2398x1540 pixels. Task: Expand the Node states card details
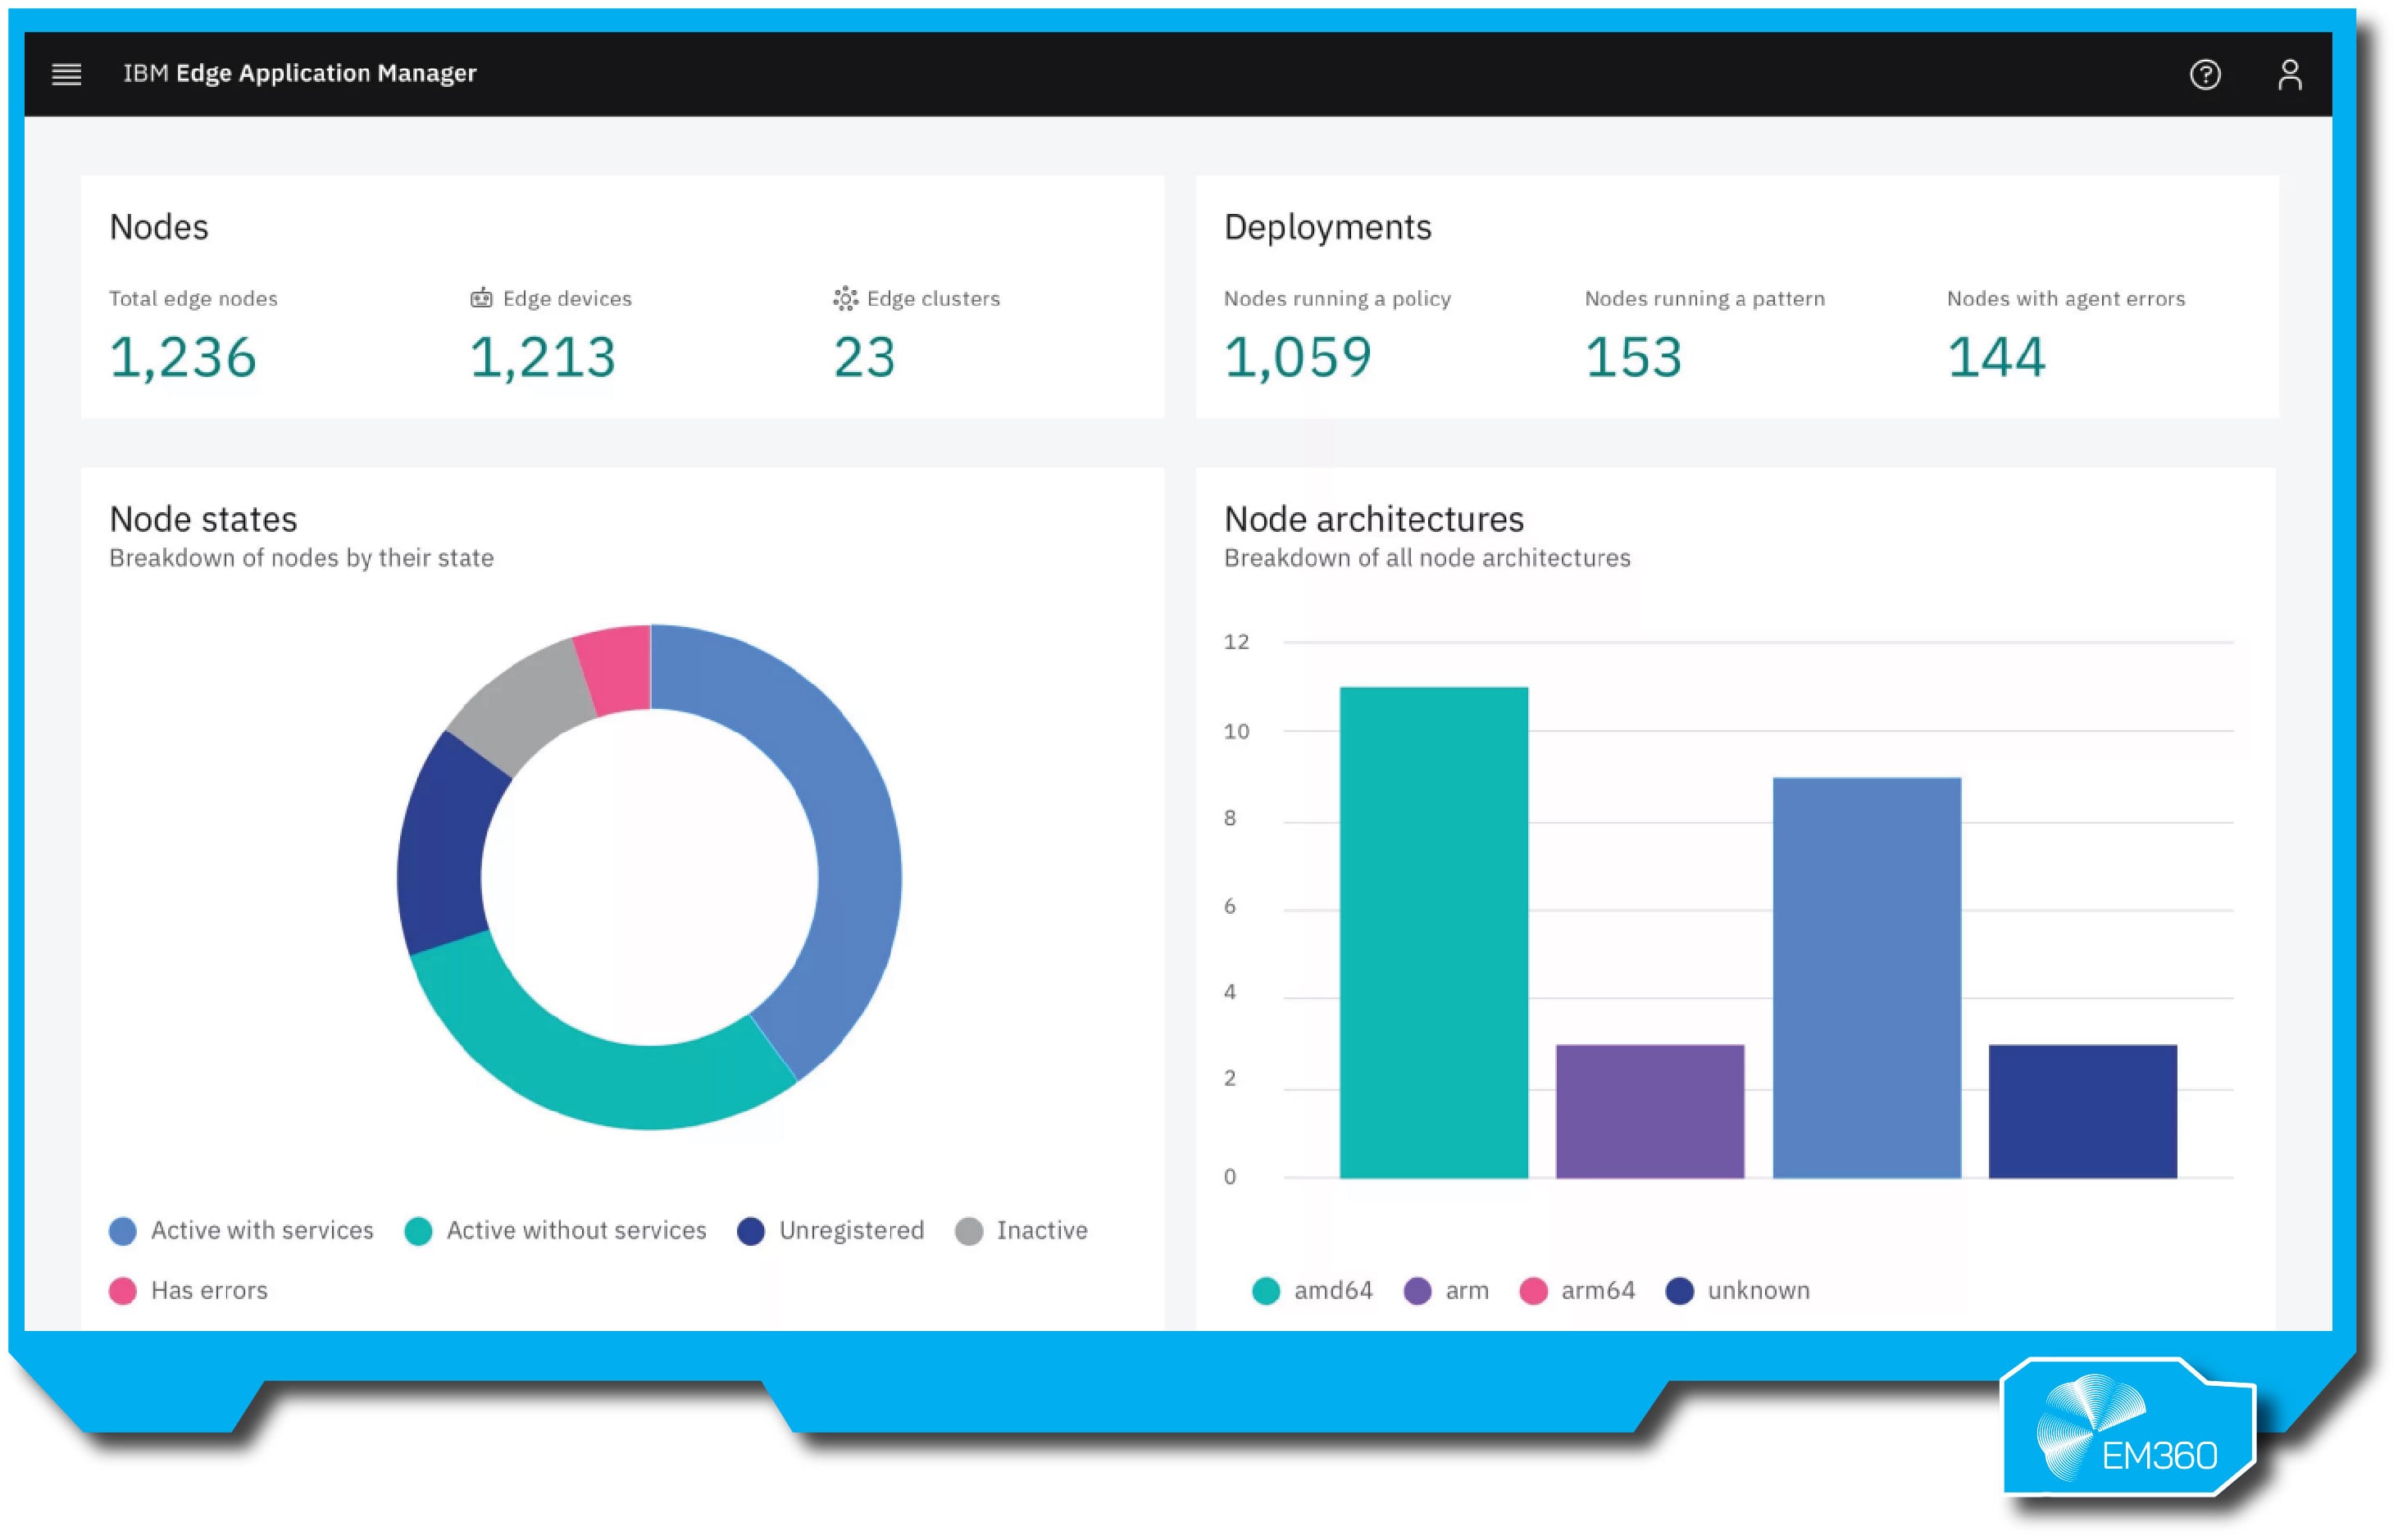point(203,519)
